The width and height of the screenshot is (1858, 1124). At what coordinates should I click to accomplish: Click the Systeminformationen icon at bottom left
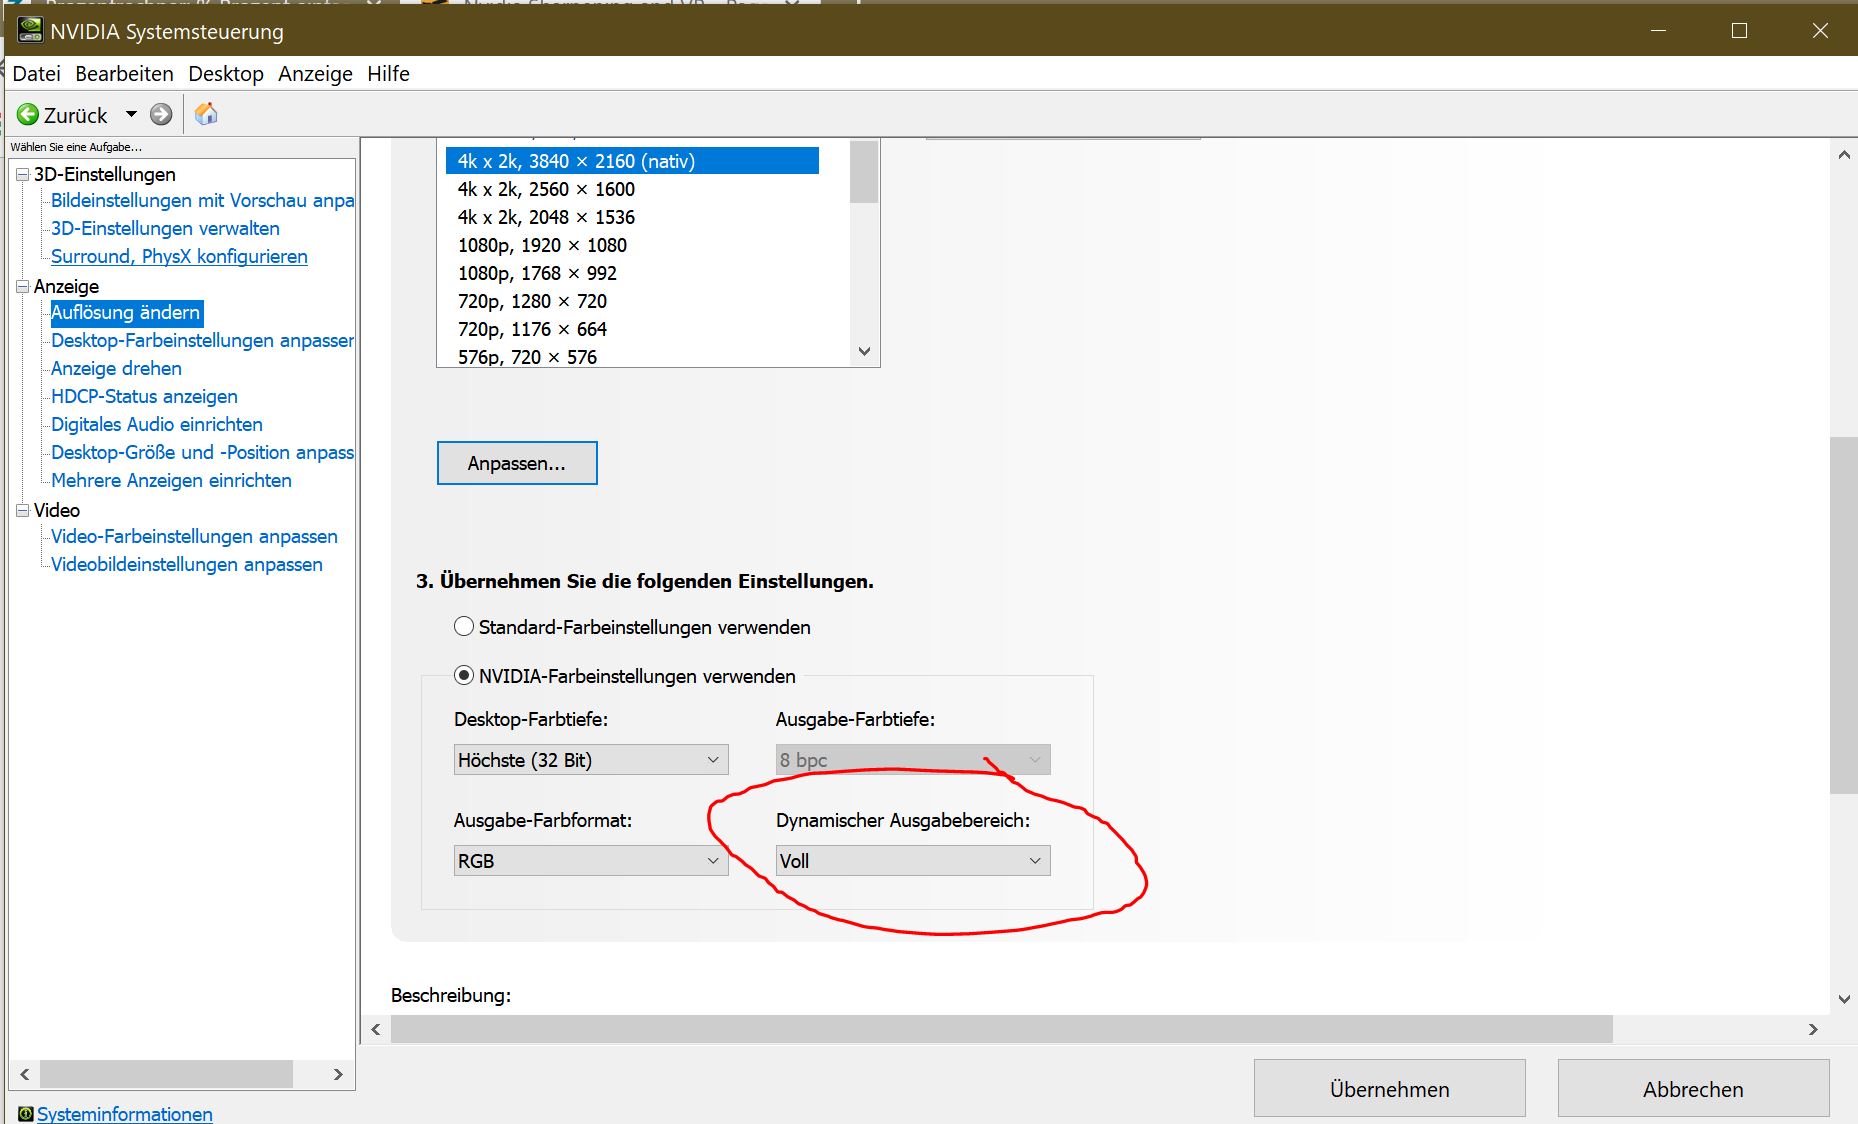[x=25, y=1113]
